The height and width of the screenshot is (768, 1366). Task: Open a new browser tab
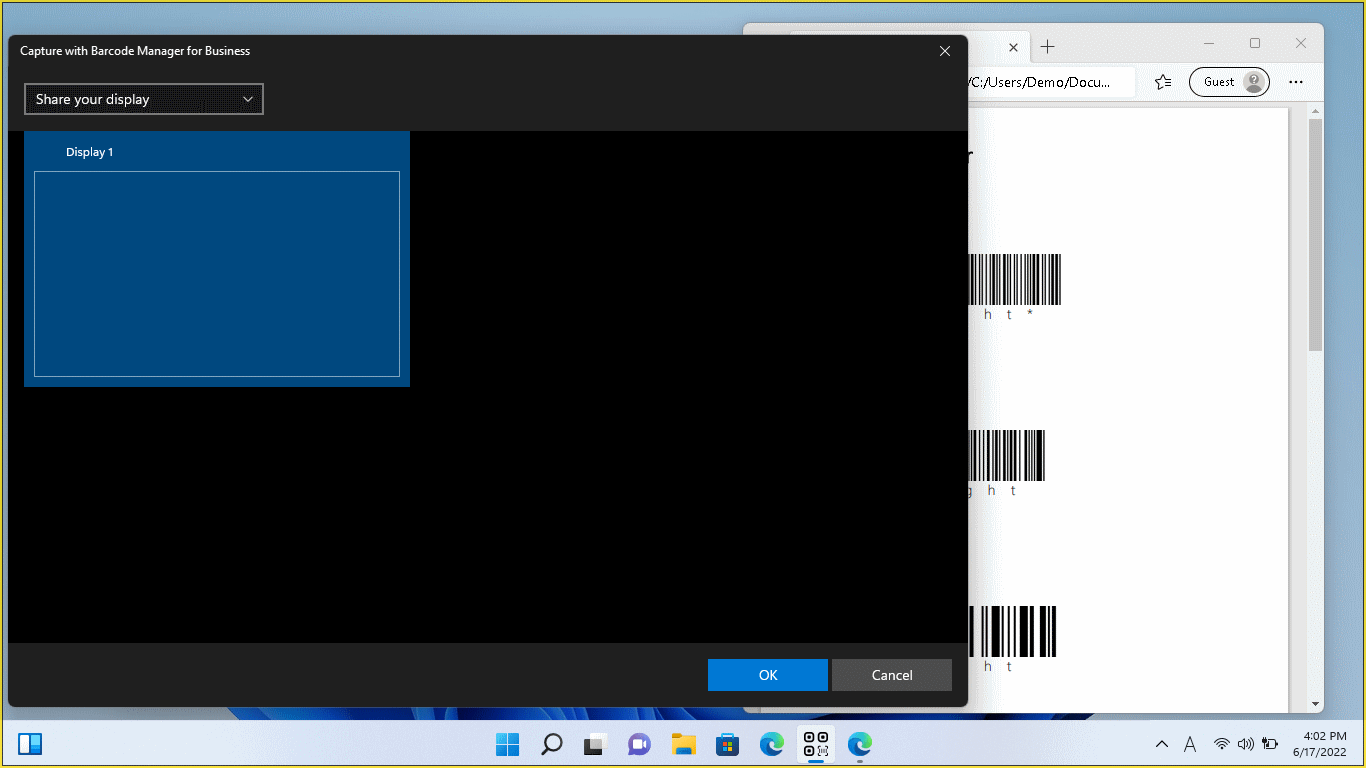[x=1047, y=46]
